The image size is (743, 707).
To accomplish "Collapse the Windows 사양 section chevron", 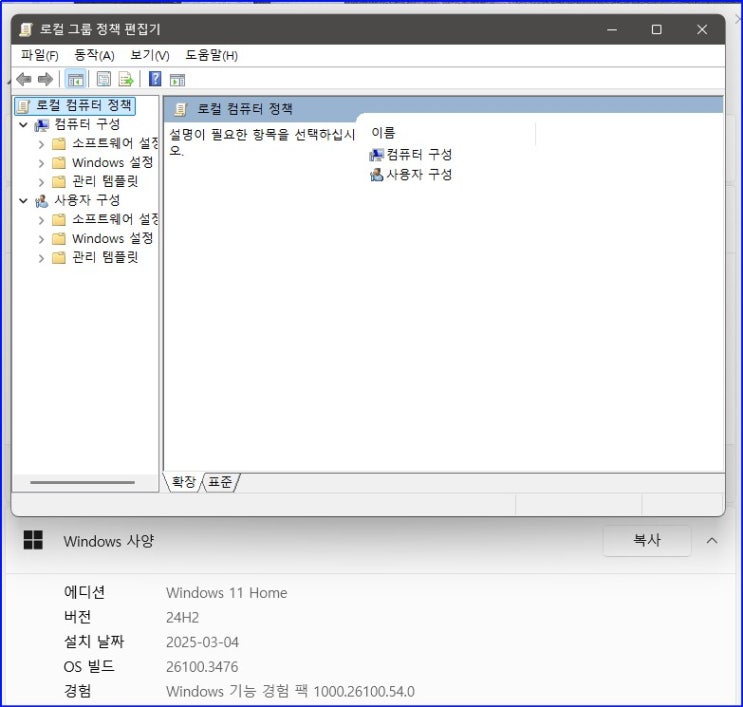I will click(x=712, y=541).
